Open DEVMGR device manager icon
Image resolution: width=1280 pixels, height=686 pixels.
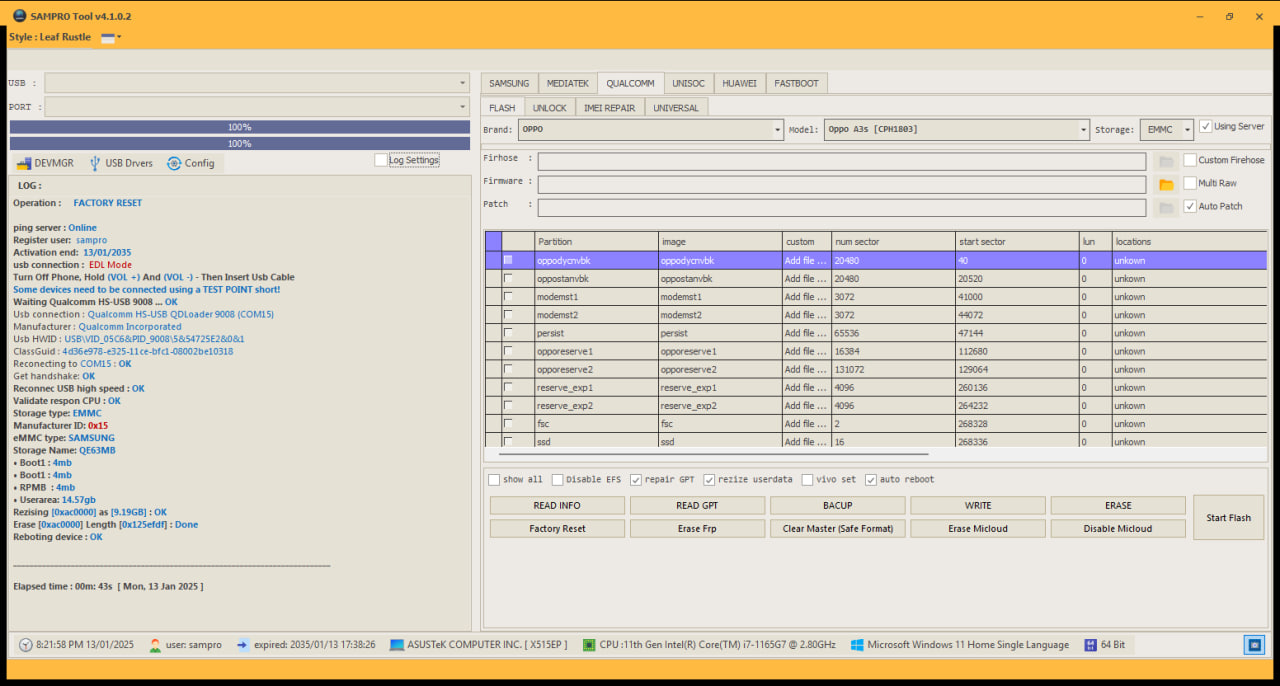coord(23,163)
